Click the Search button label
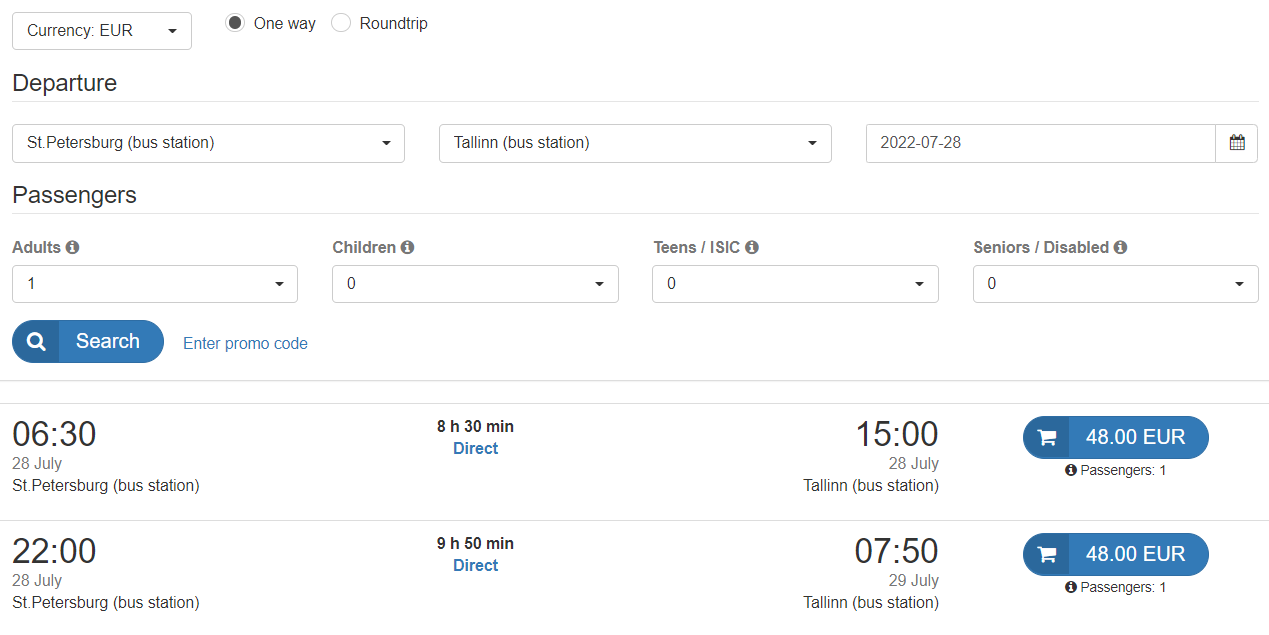The height and width of the screenshot is (635, 1269). coord(108,342)
